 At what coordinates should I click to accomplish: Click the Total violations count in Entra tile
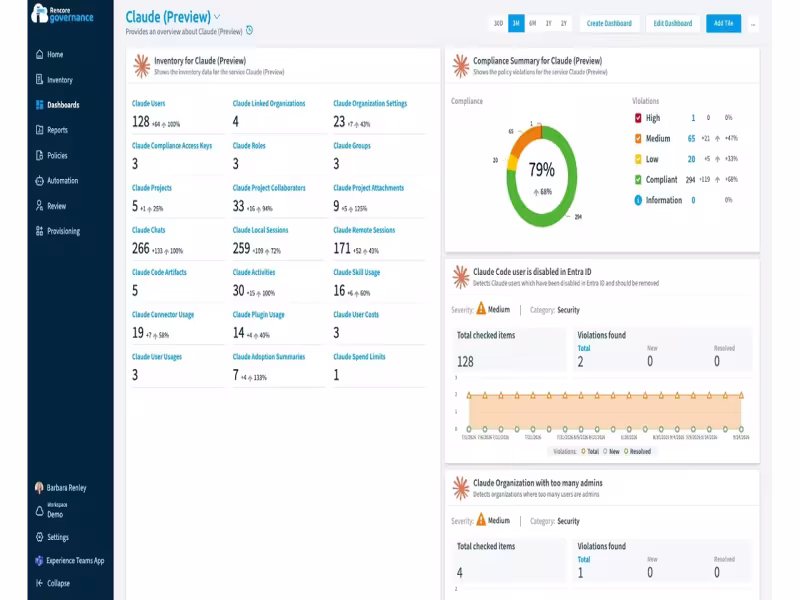click(x=580, y=362)
